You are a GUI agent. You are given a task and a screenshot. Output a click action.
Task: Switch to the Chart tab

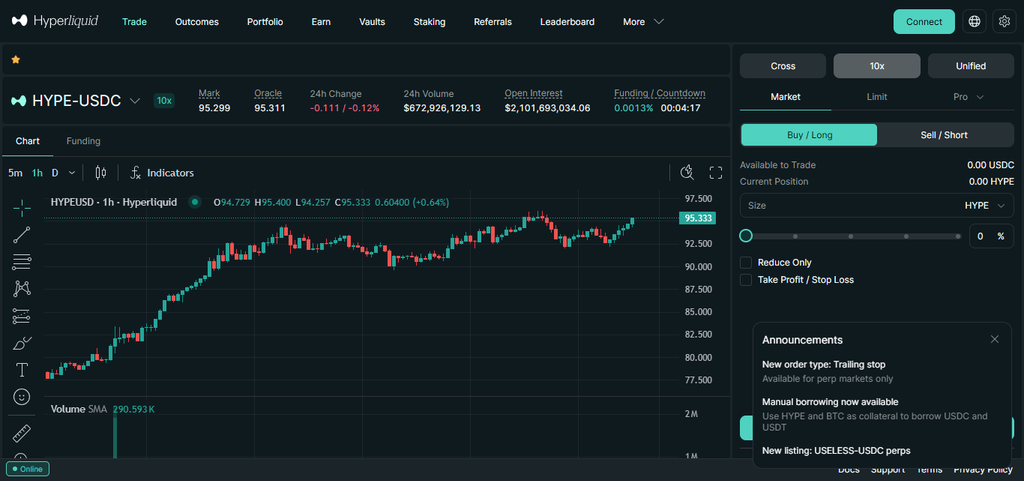(x=27, y=141)
